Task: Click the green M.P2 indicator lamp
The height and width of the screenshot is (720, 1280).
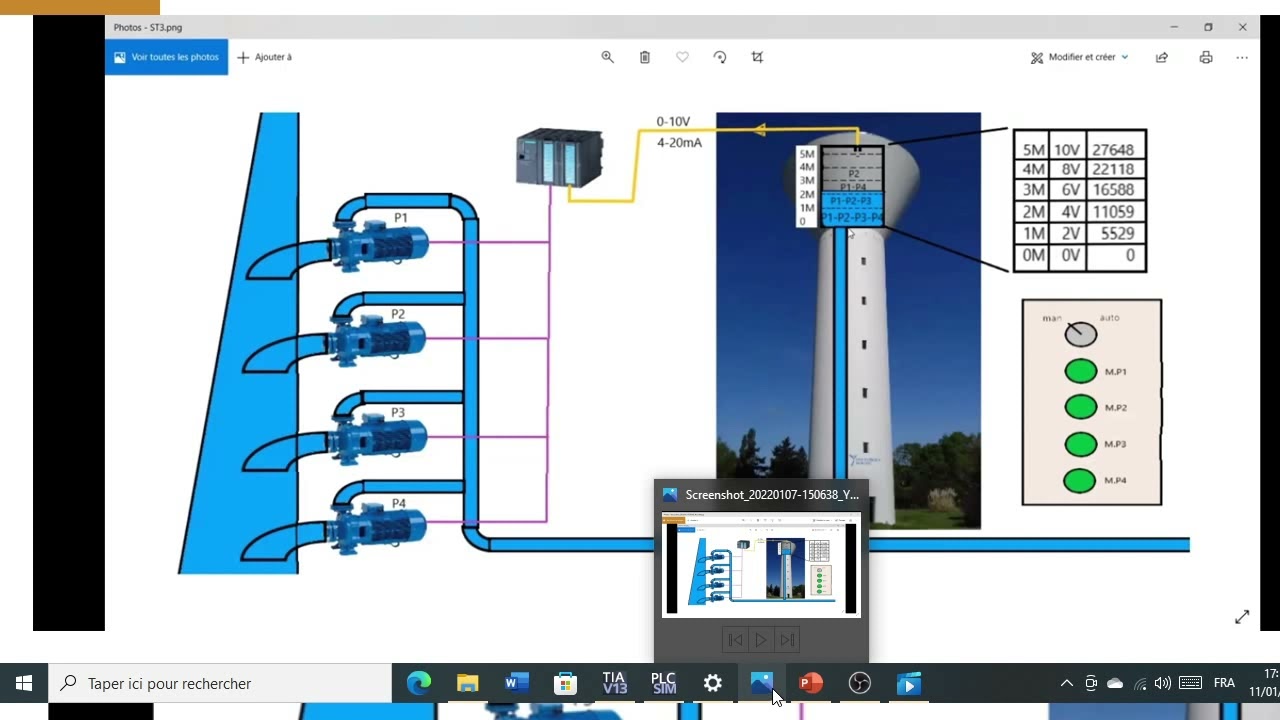Action: [x=1081, y=407]
